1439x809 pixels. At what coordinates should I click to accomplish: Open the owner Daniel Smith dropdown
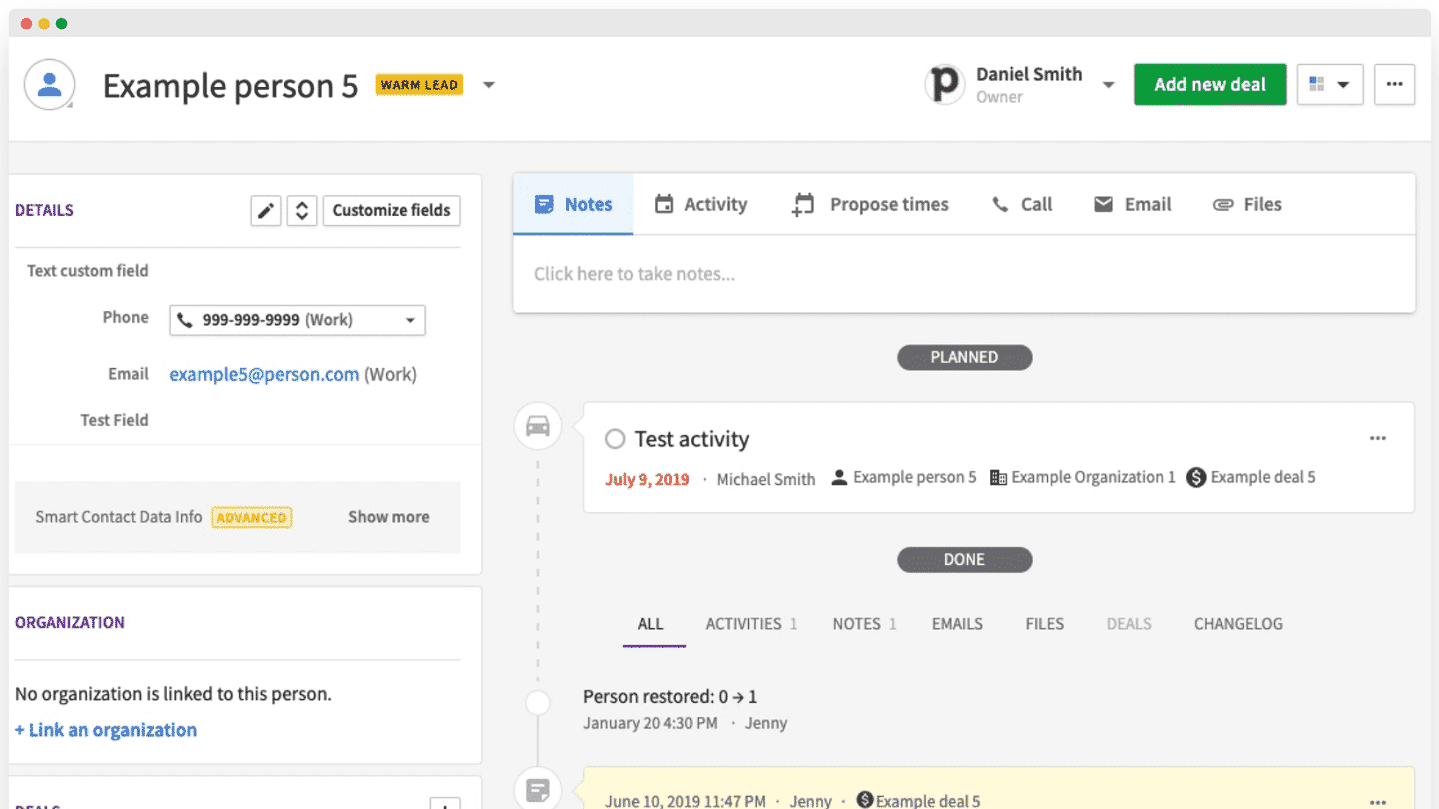click(x=1108, y=85)
